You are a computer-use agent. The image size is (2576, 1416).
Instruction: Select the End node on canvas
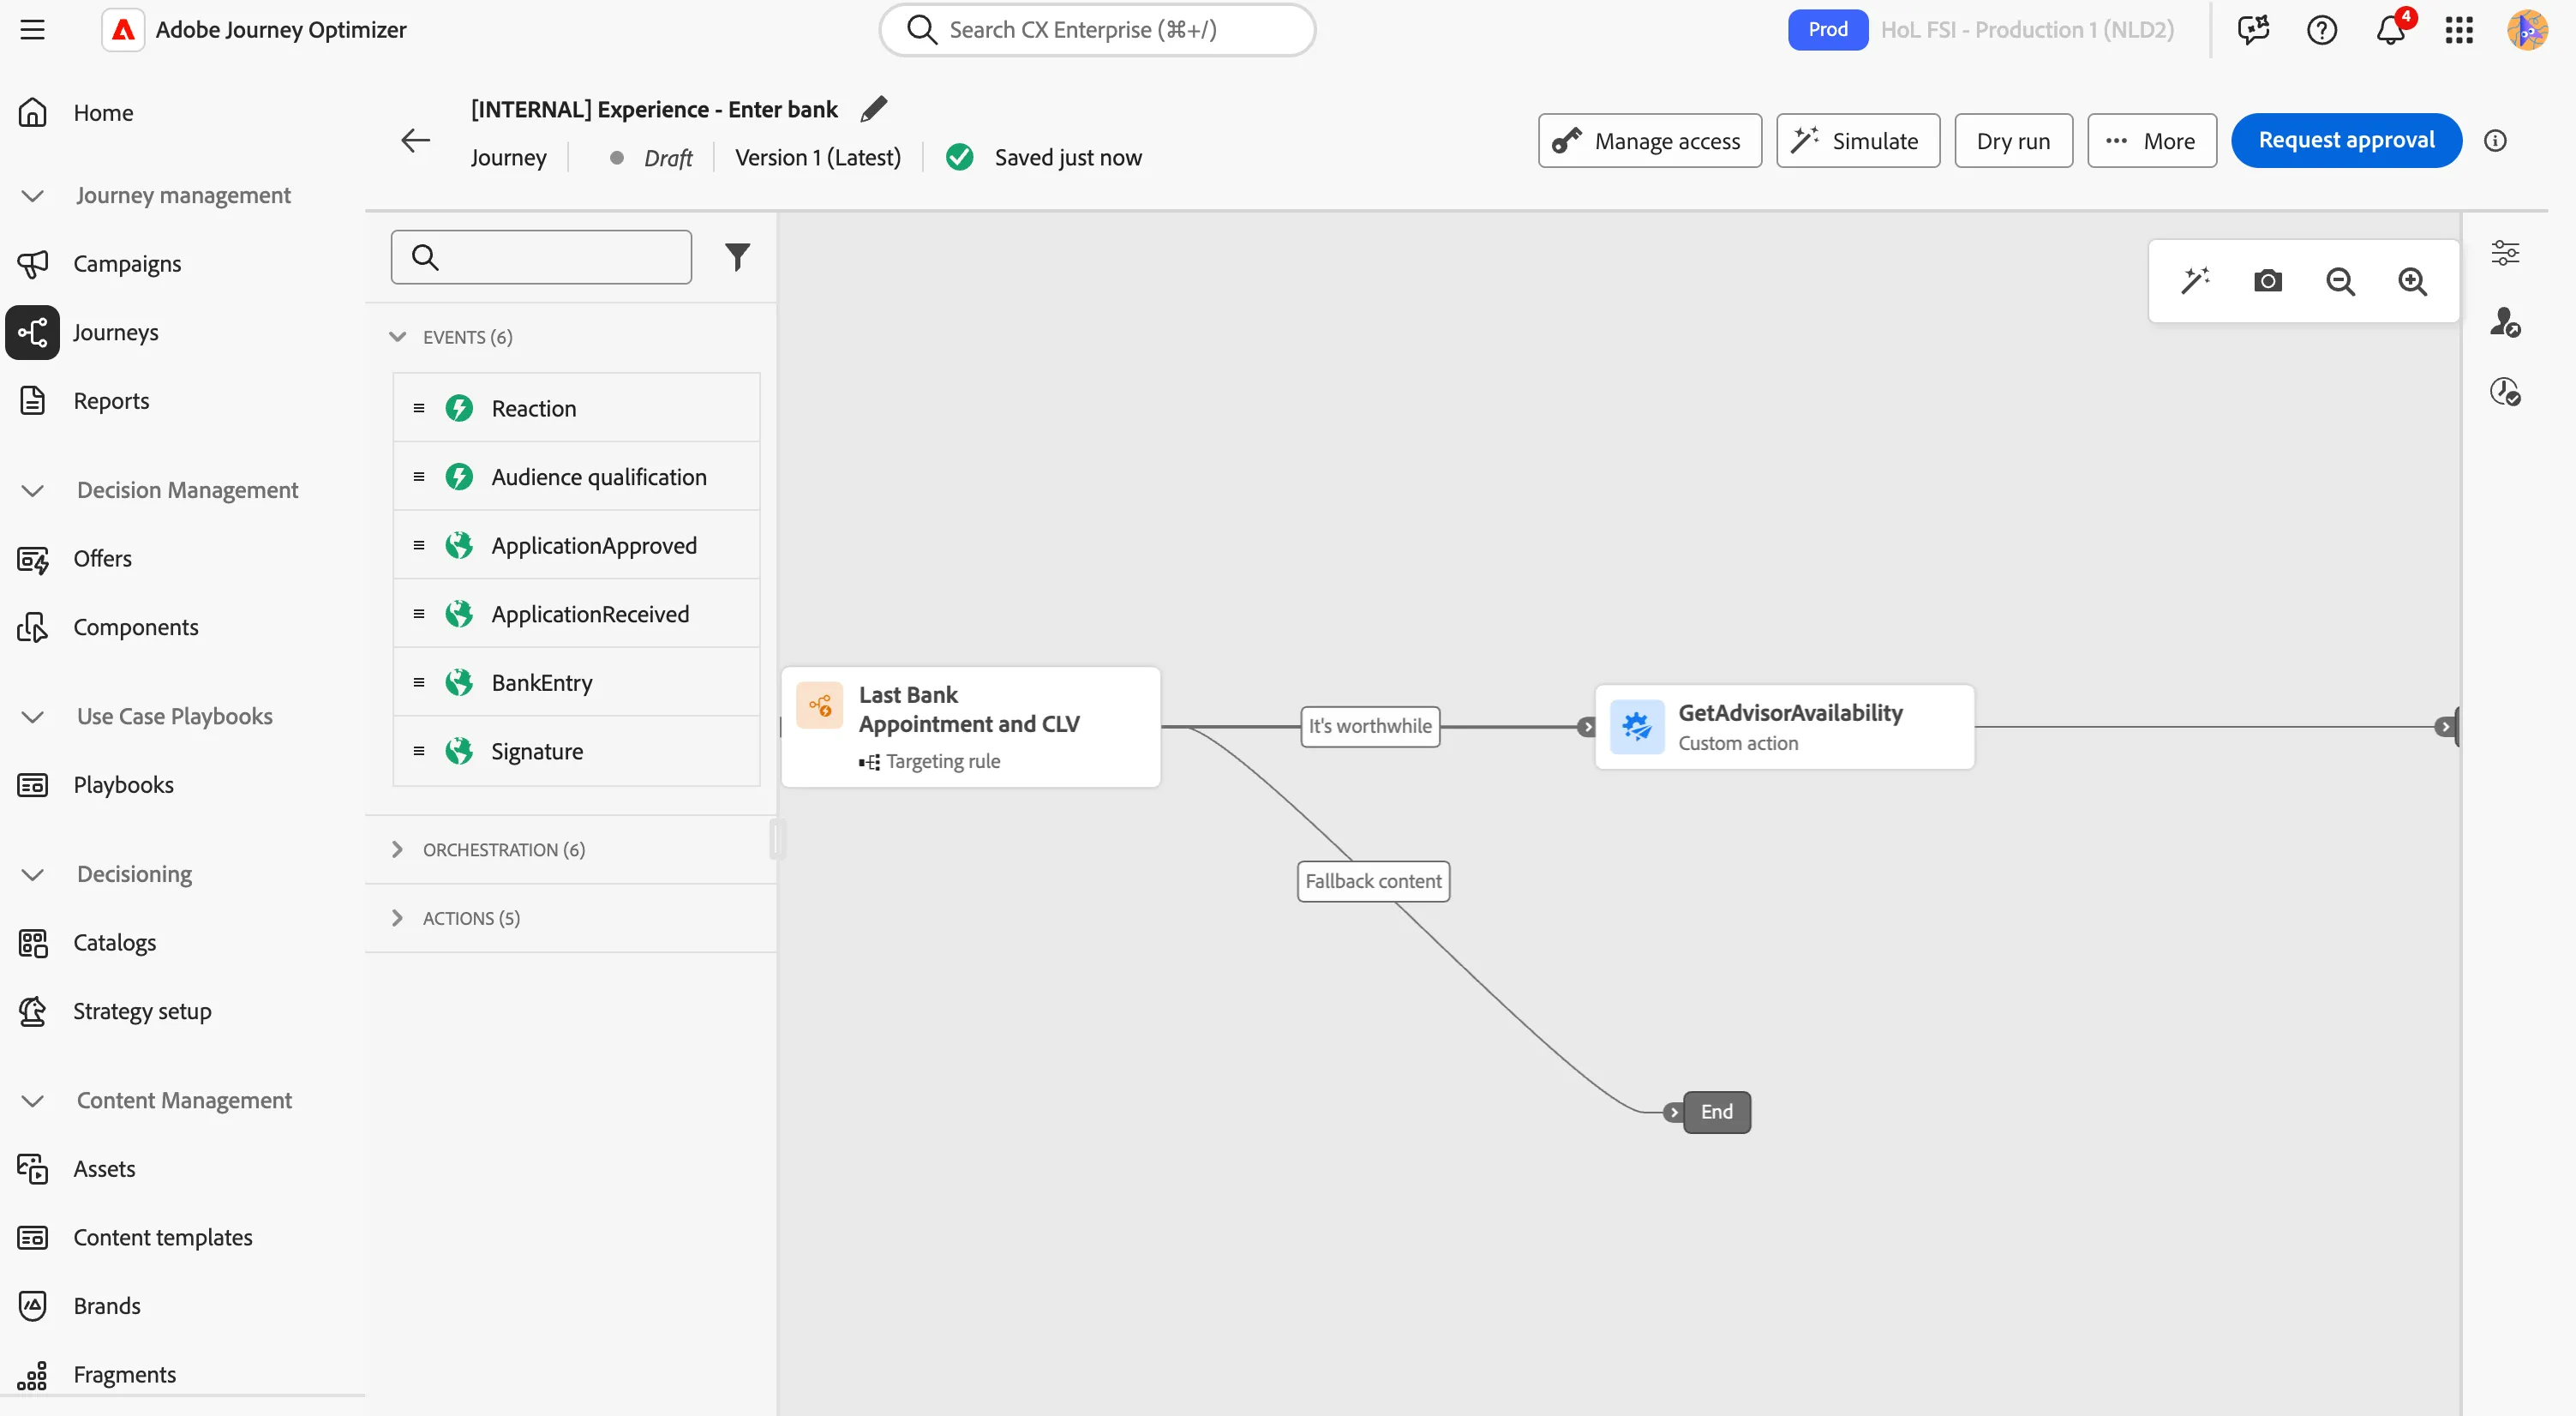click(x=1716, y=1113)
